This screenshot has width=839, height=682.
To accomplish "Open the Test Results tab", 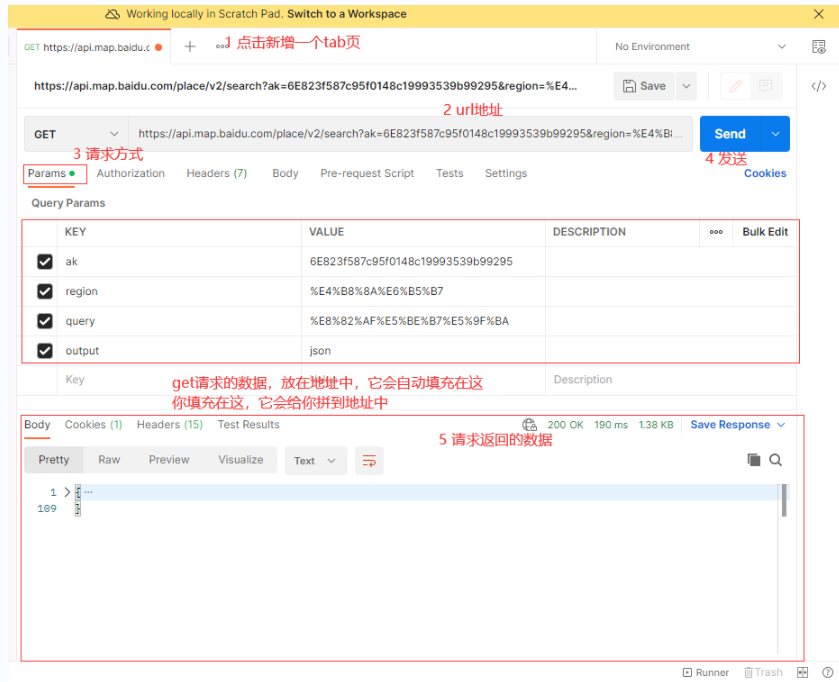I will pos(248,425).
